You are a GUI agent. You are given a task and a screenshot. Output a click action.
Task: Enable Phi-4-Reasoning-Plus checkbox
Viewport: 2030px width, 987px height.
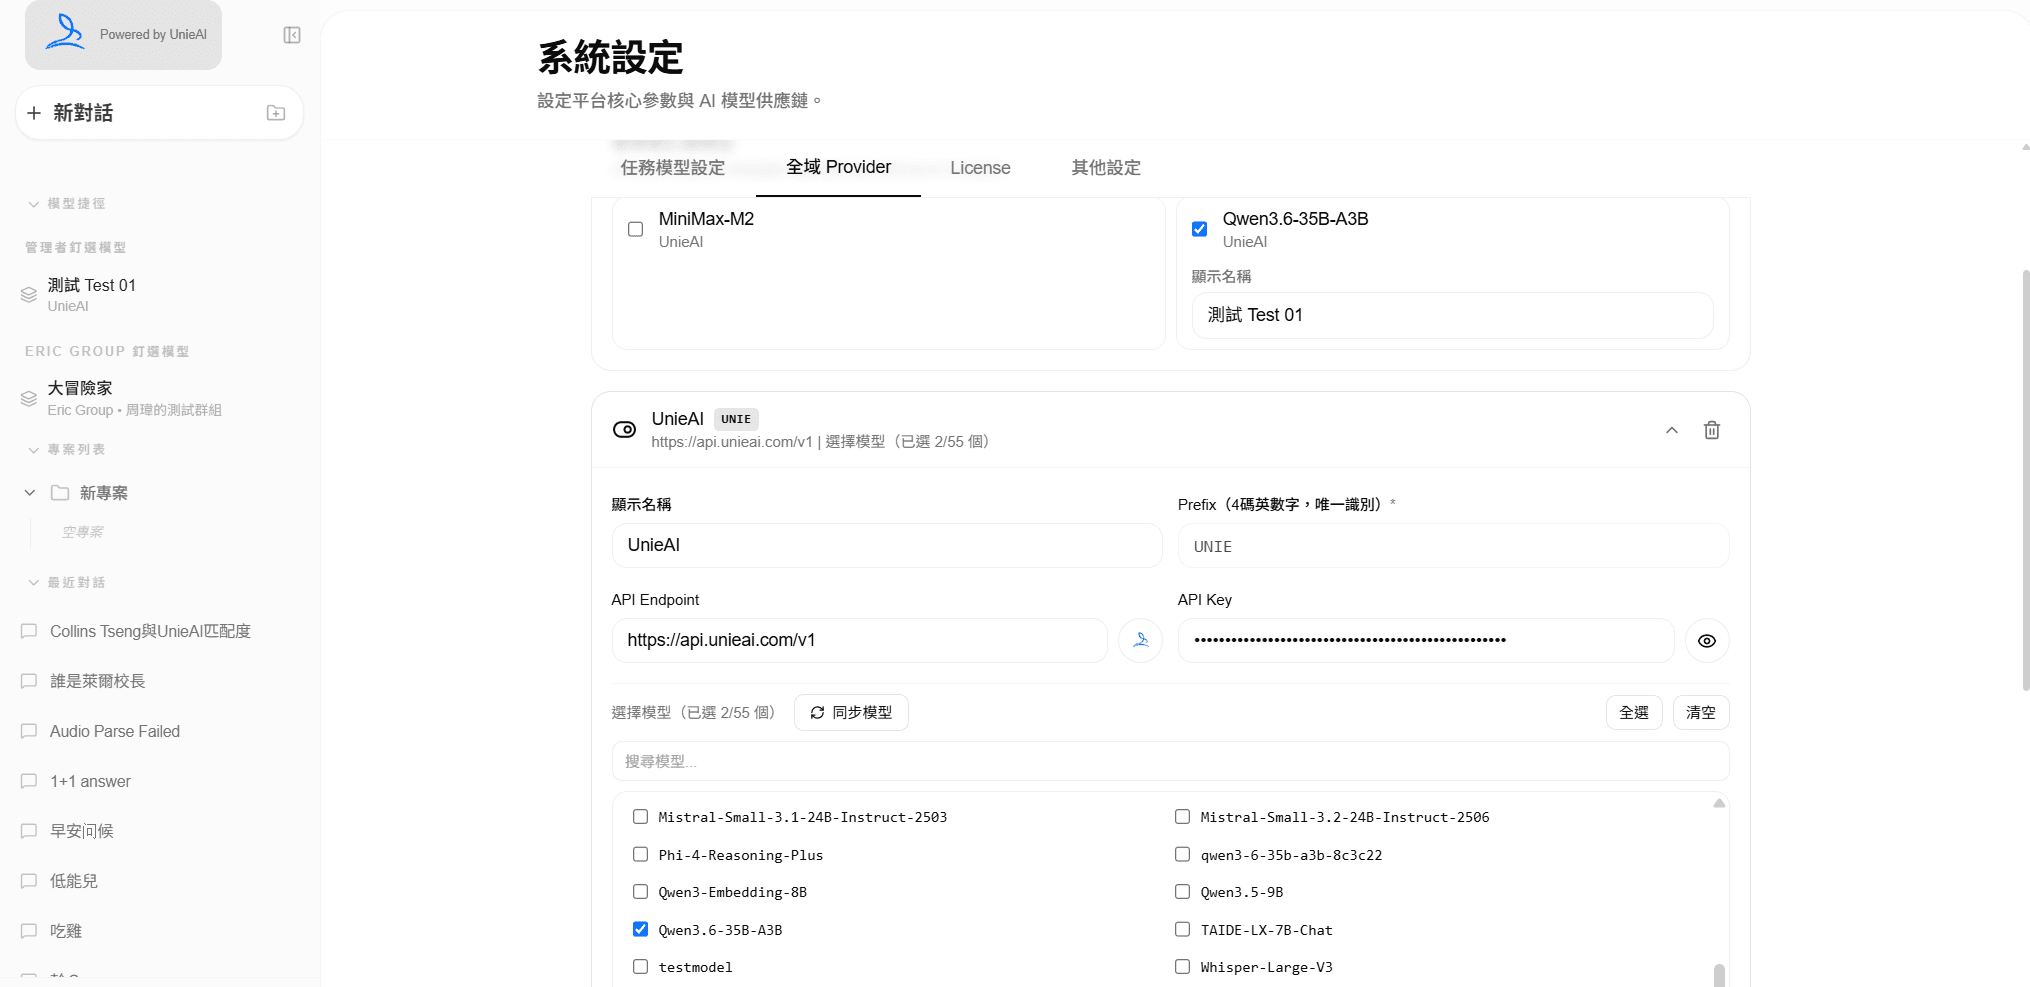640,854
